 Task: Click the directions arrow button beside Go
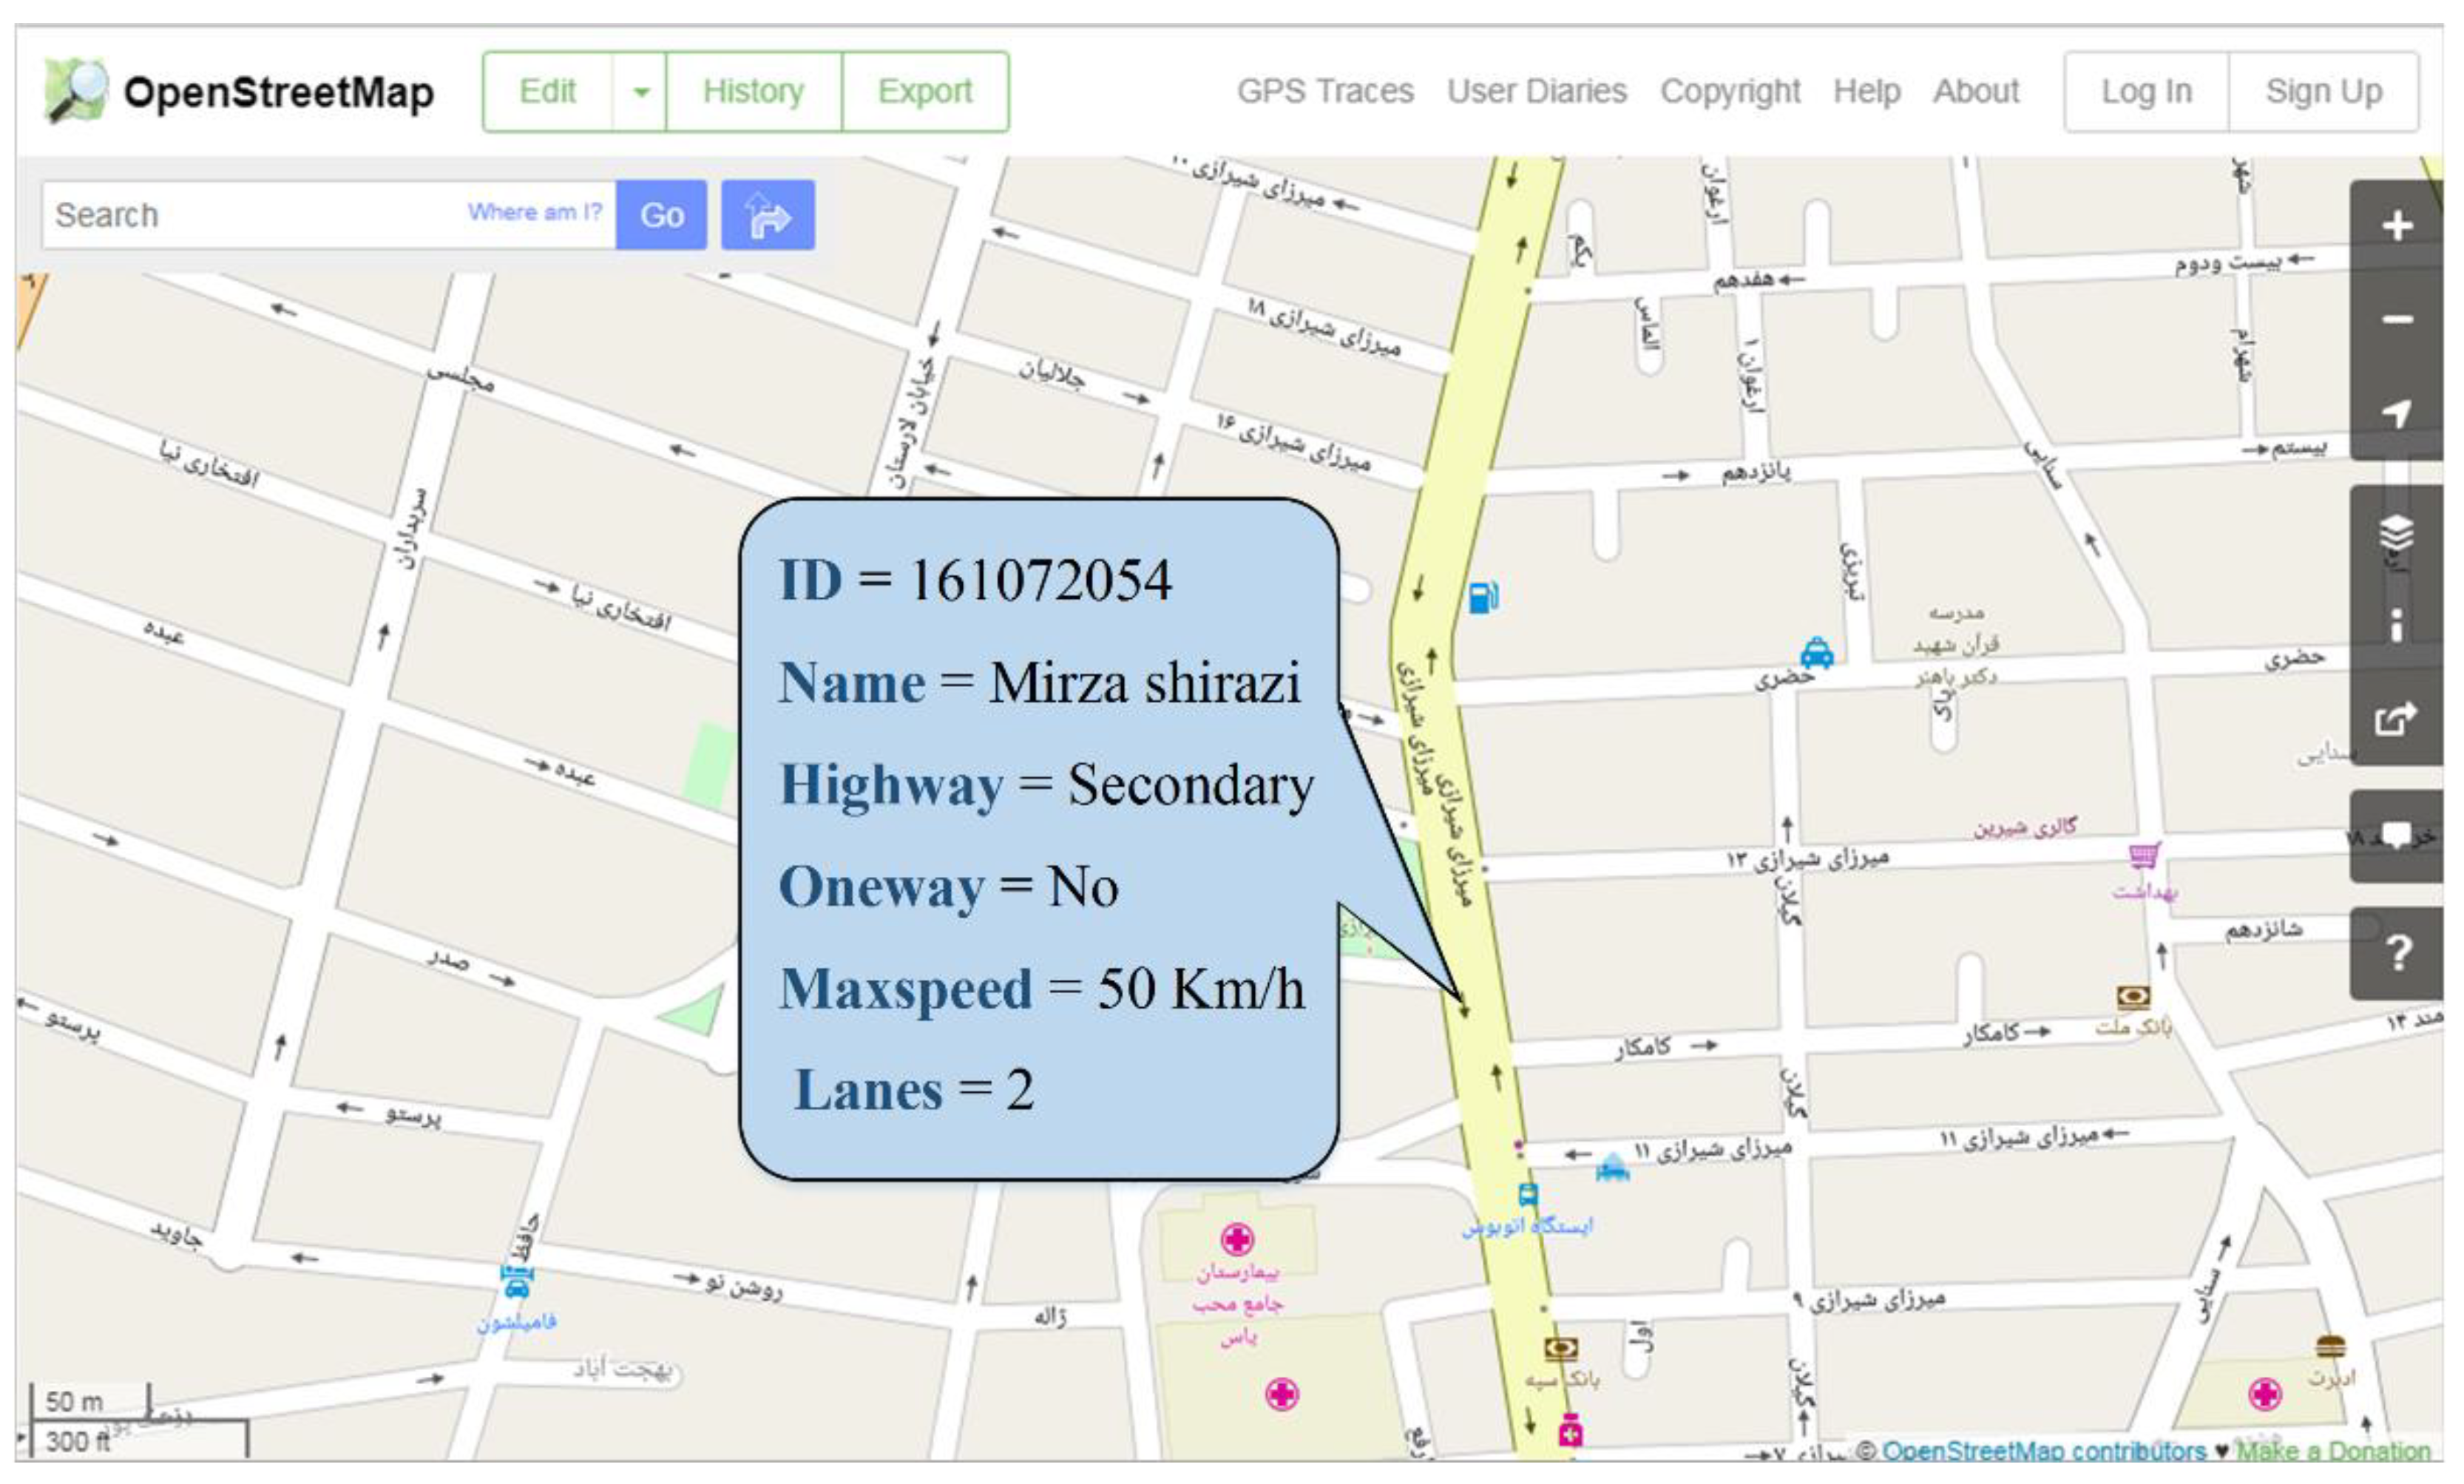(767, 215)
